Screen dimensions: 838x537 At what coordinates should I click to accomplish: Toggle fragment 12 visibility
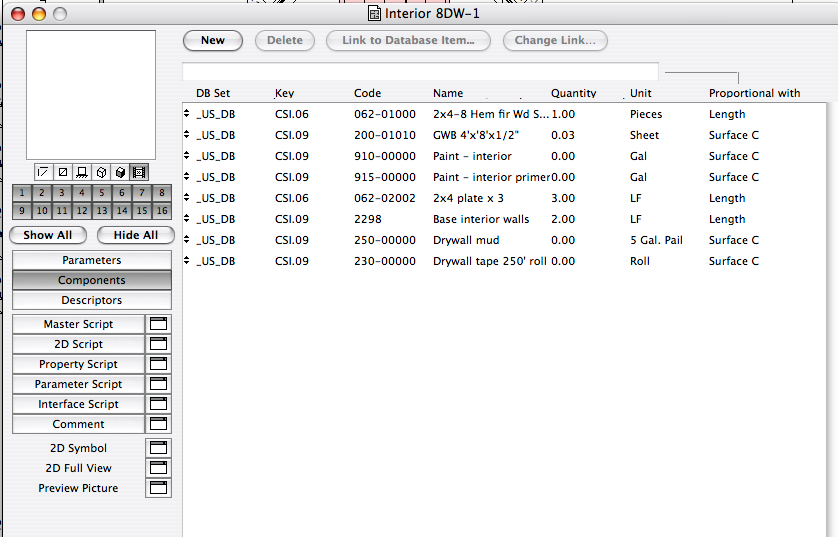(x=82, y=211)
